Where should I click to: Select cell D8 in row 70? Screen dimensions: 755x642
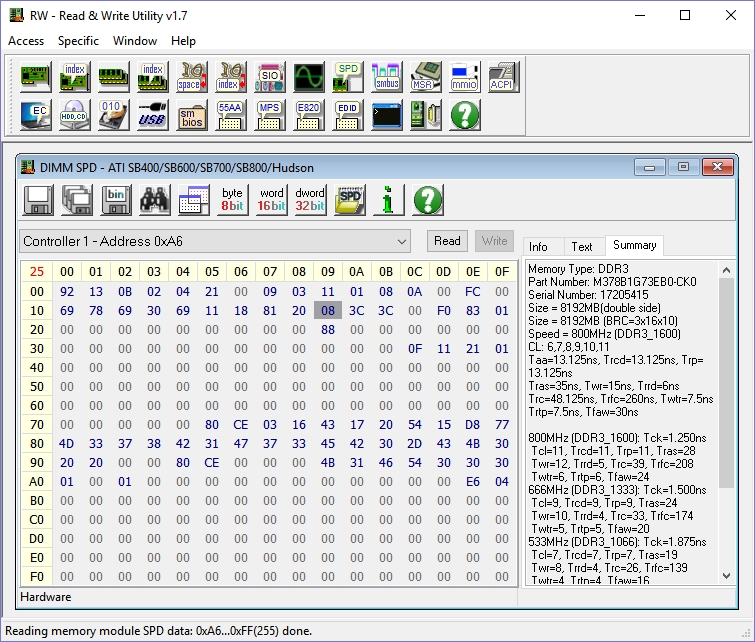click(473, 424)
